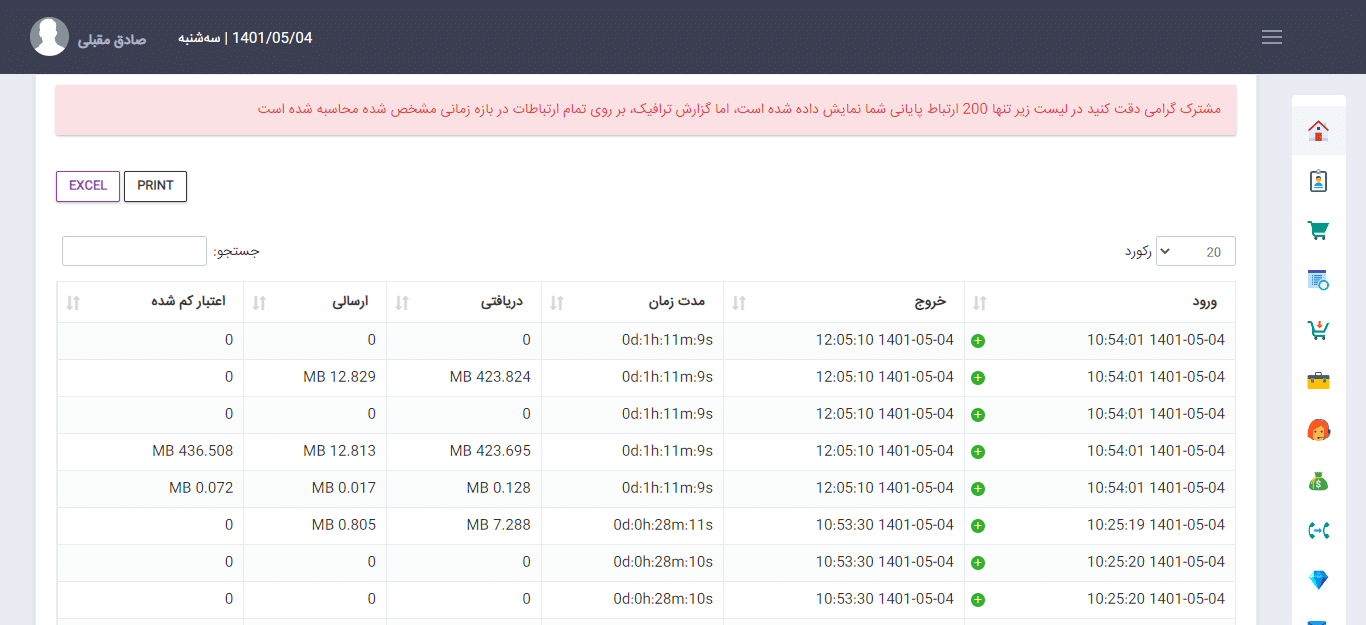Click the EXCEL export button
This screenshot has height=625, width=1366.
pos(88,186)
